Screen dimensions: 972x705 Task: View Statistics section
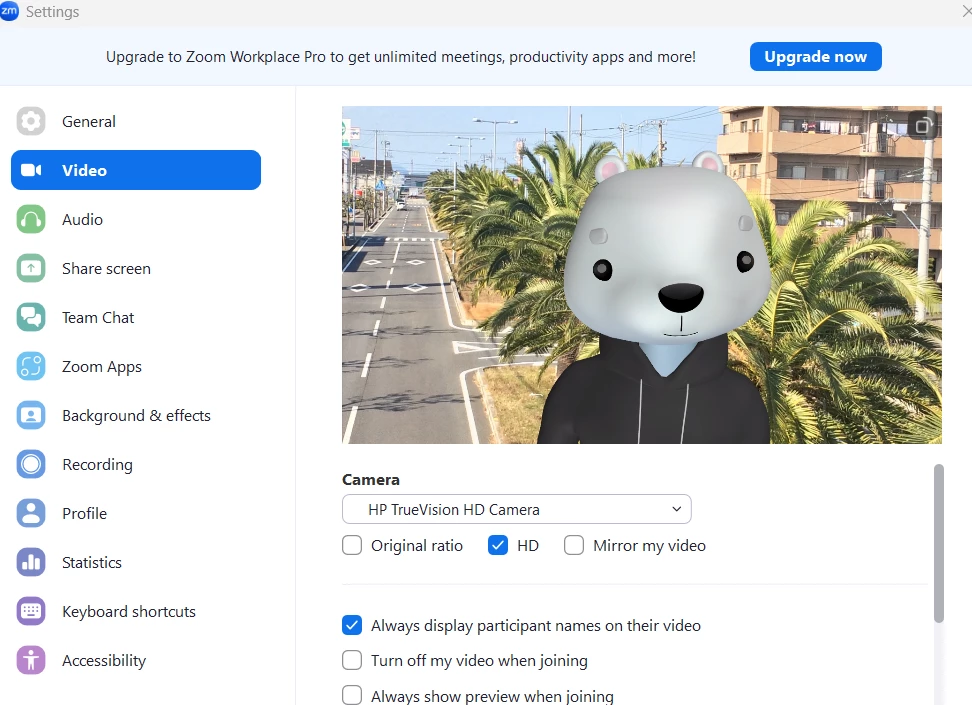tap(136, 562)
